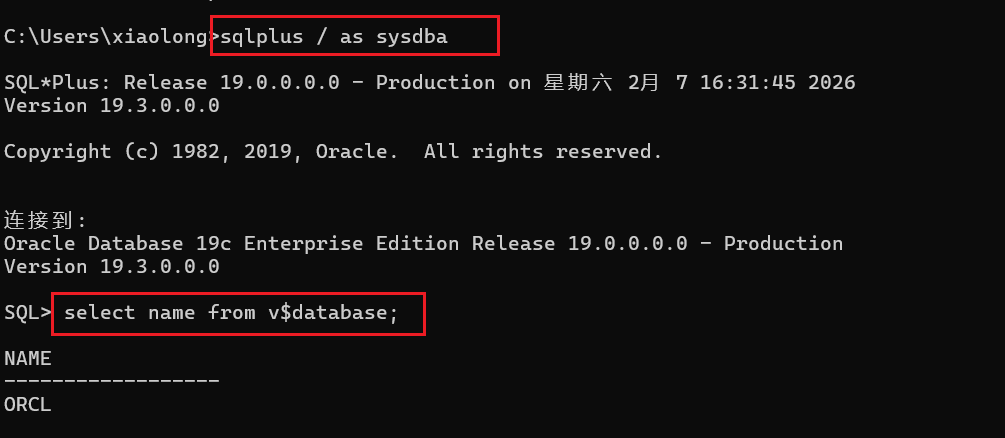Click the timestamp 16:31:45 2026

pyautogui.click(x=777, y=82)
